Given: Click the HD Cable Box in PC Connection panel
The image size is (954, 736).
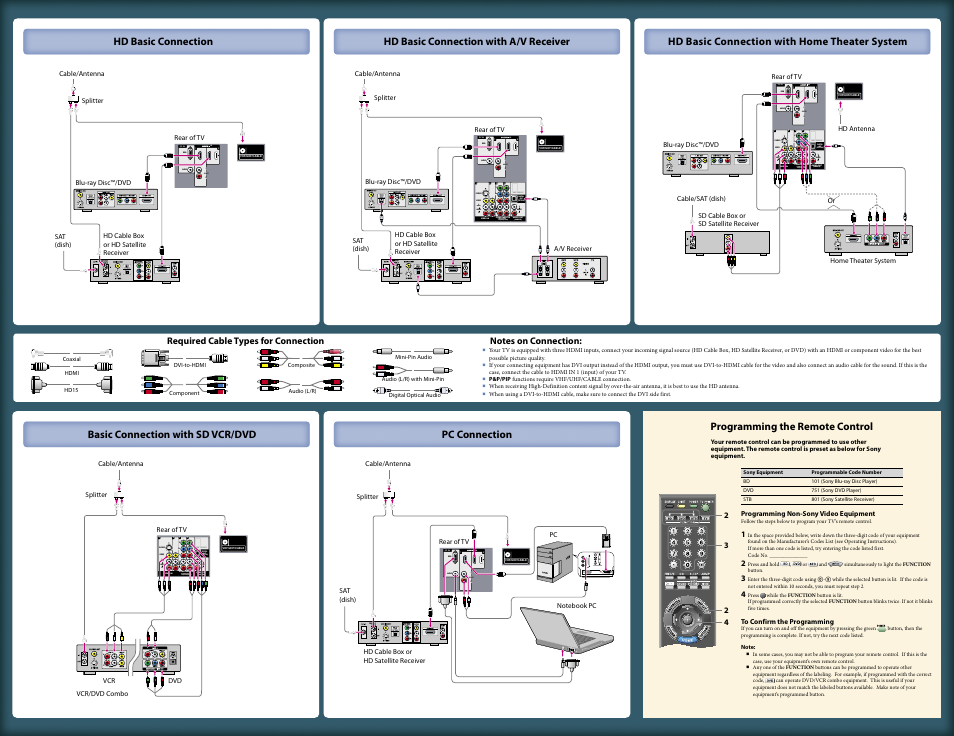Looking at the screenshot, I should (403, 633).
